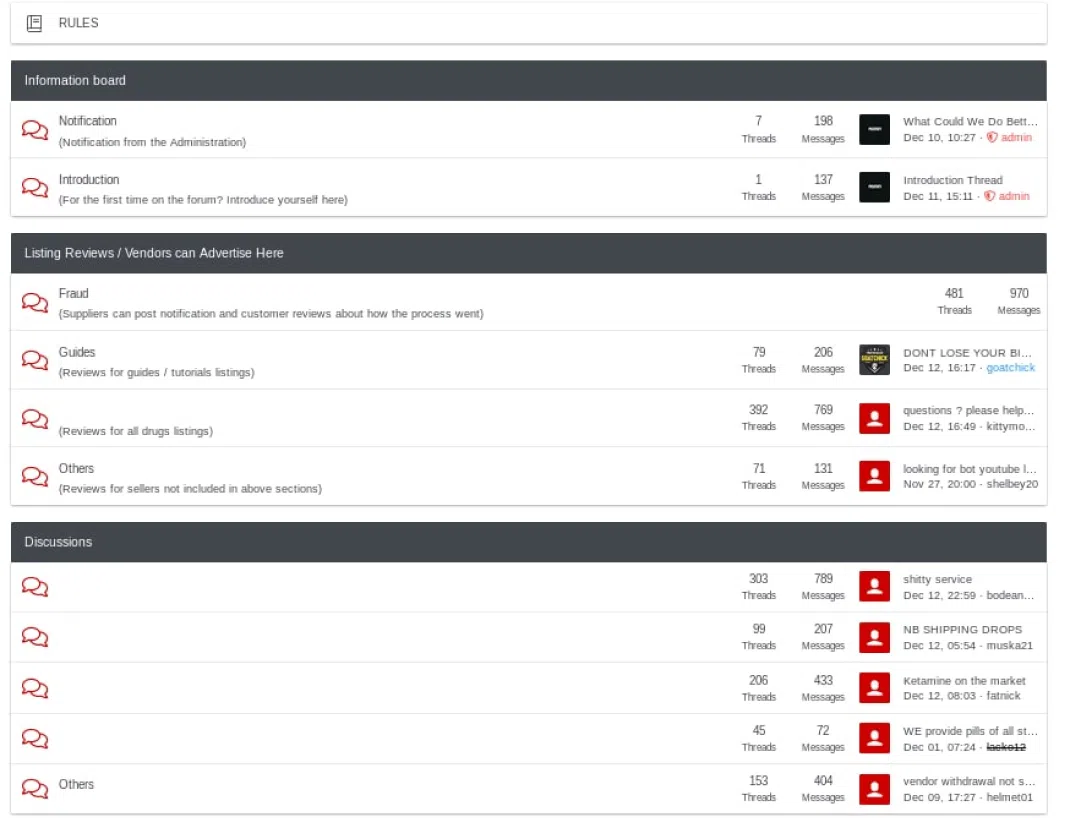Open the Discussions category header
1070x819 pixels.
coord(58,542)
